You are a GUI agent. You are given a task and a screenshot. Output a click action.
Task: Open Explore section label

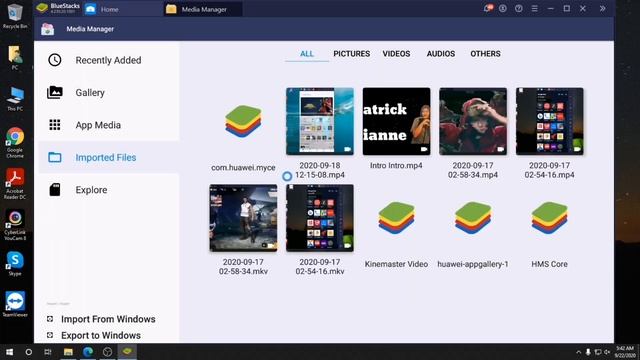[91, 190]
